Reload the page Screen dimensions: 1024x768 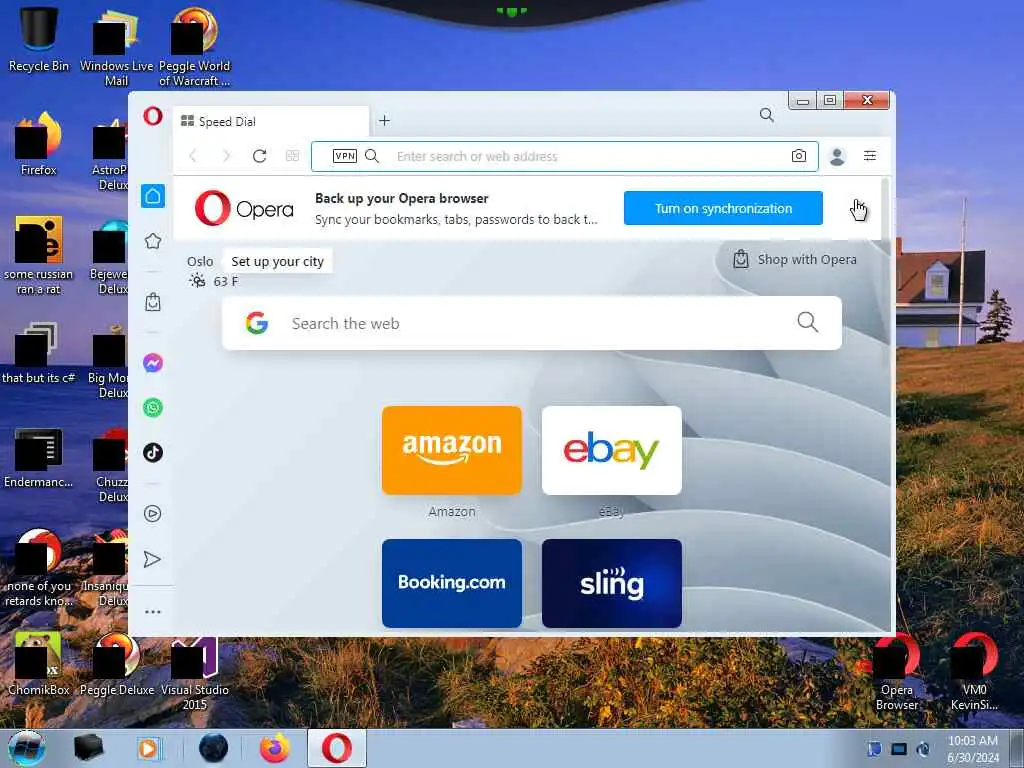259,156
